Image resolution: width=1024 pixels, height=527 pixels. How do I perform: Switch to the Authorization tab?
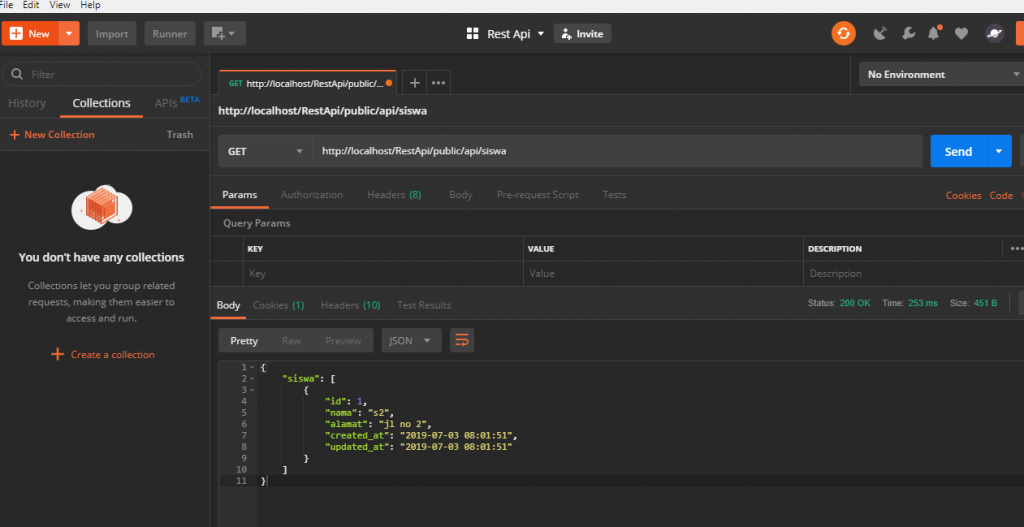point(311,195)
